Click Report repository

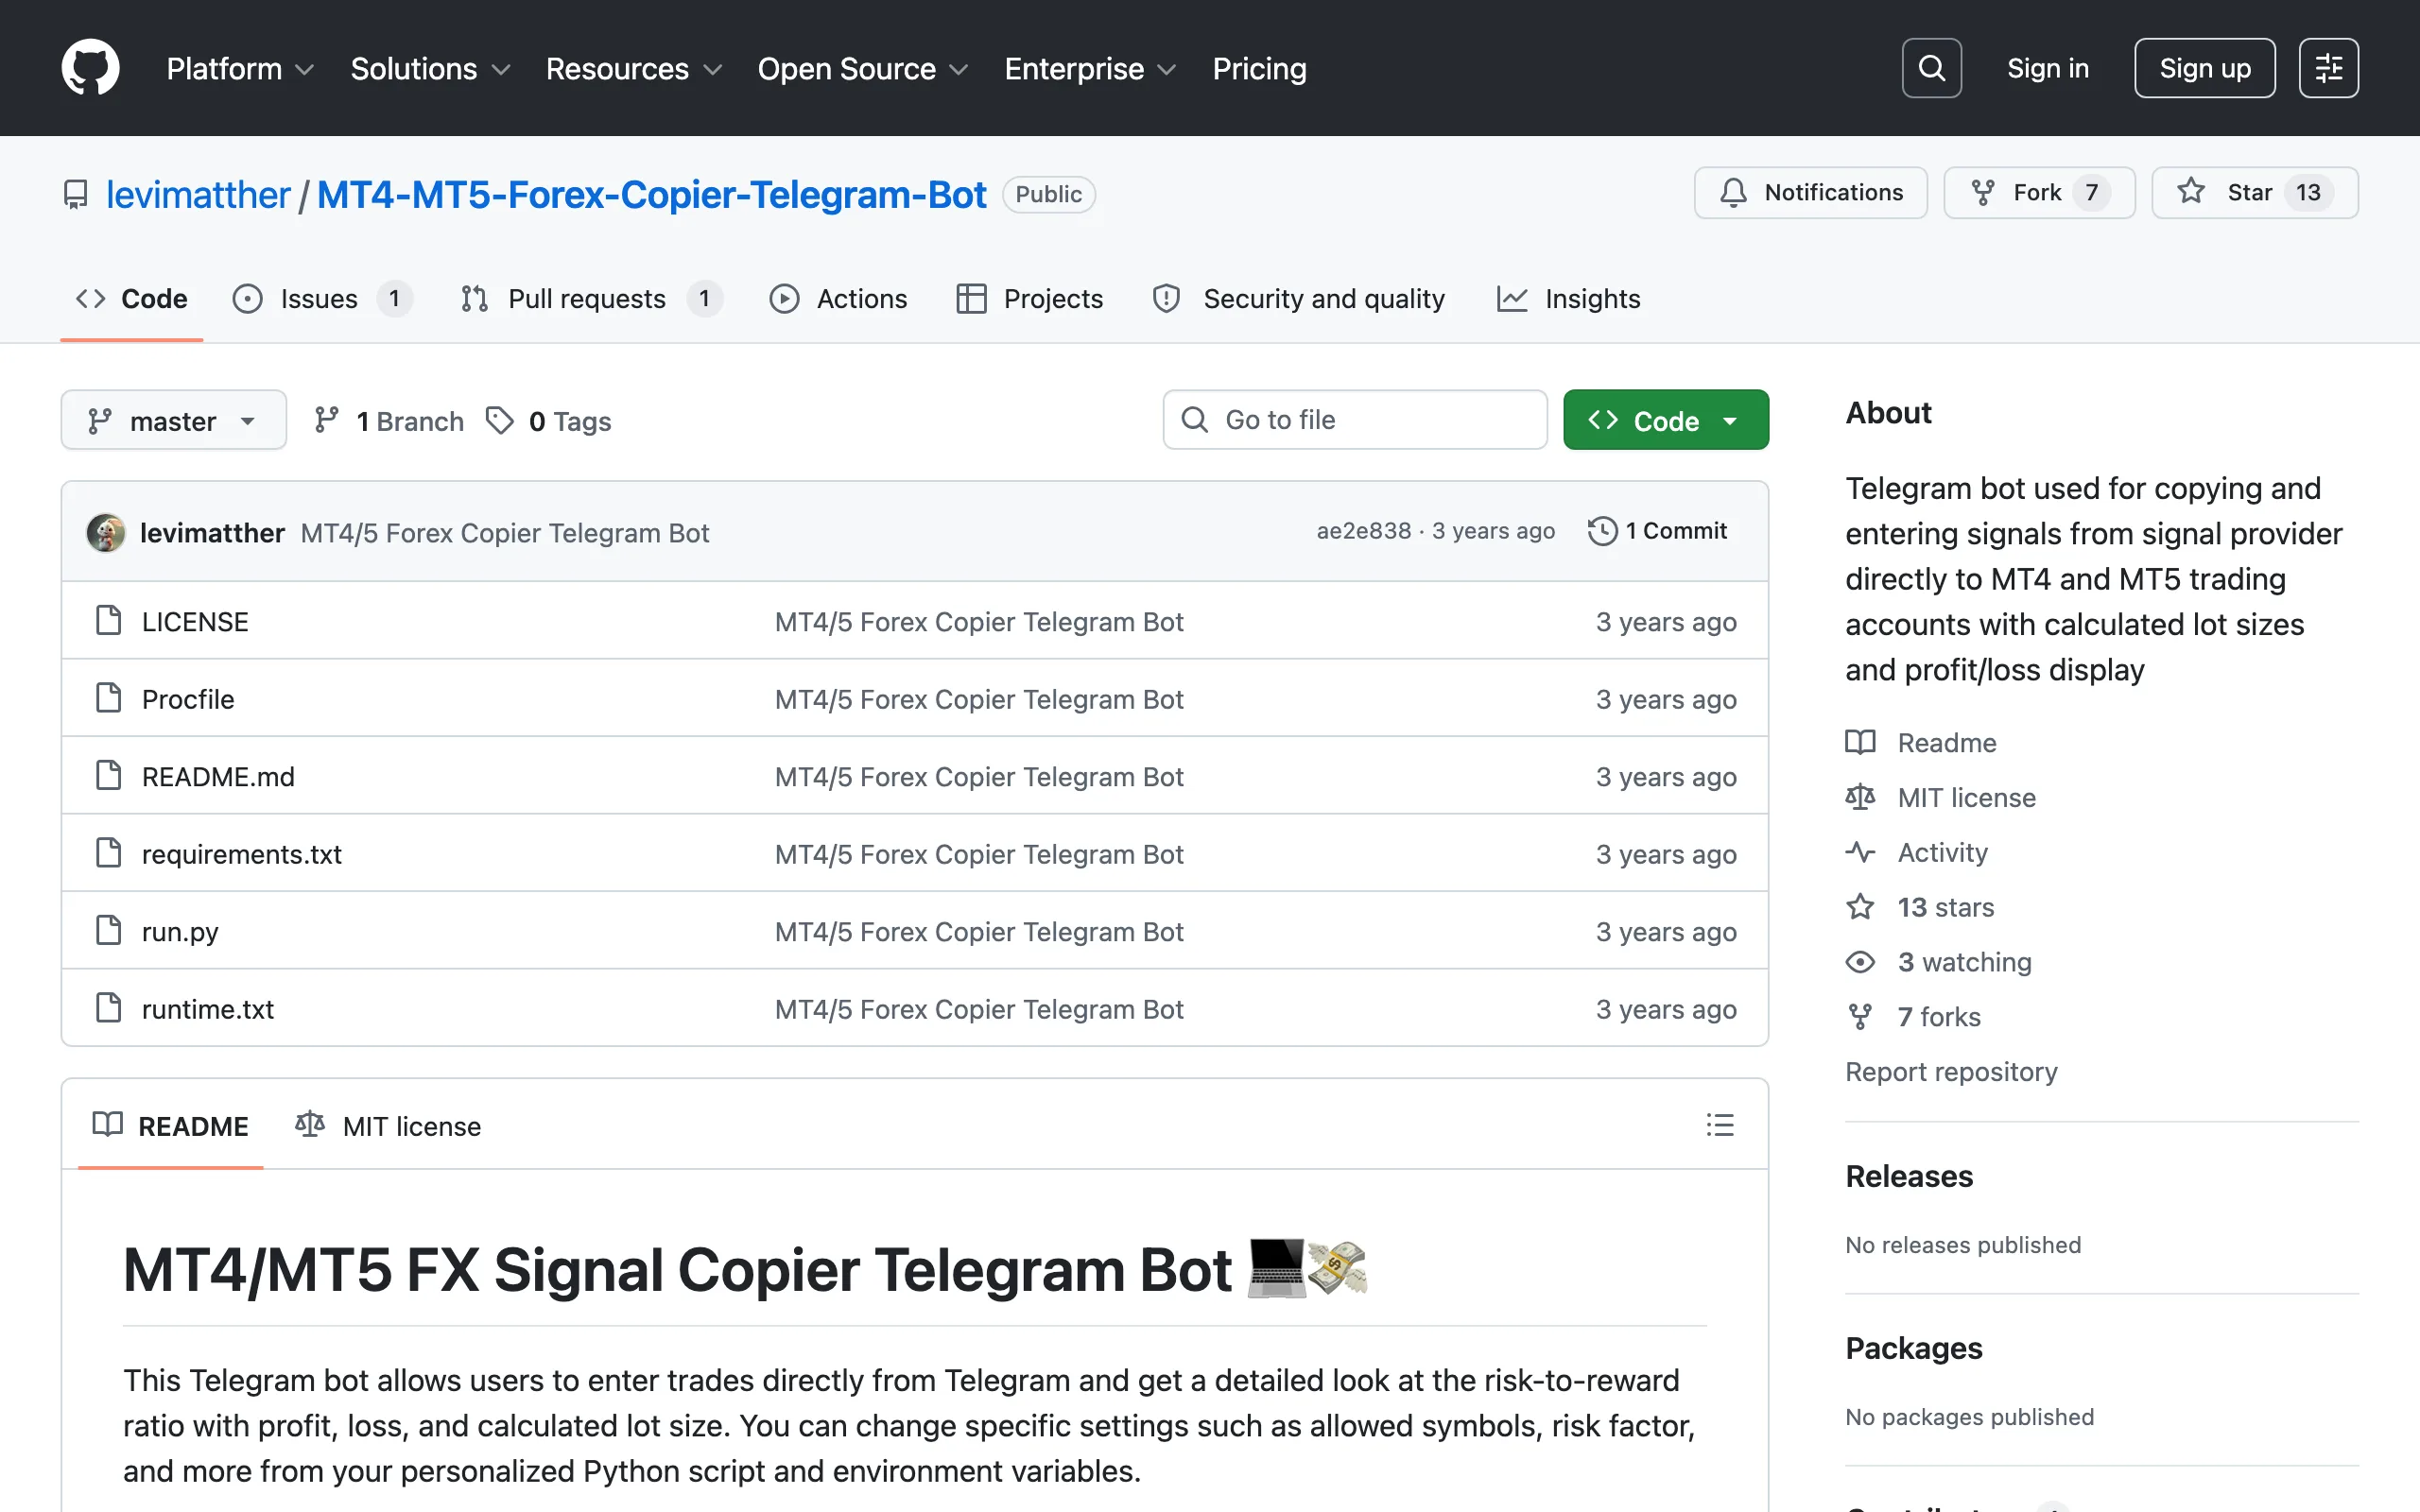1951,1071
